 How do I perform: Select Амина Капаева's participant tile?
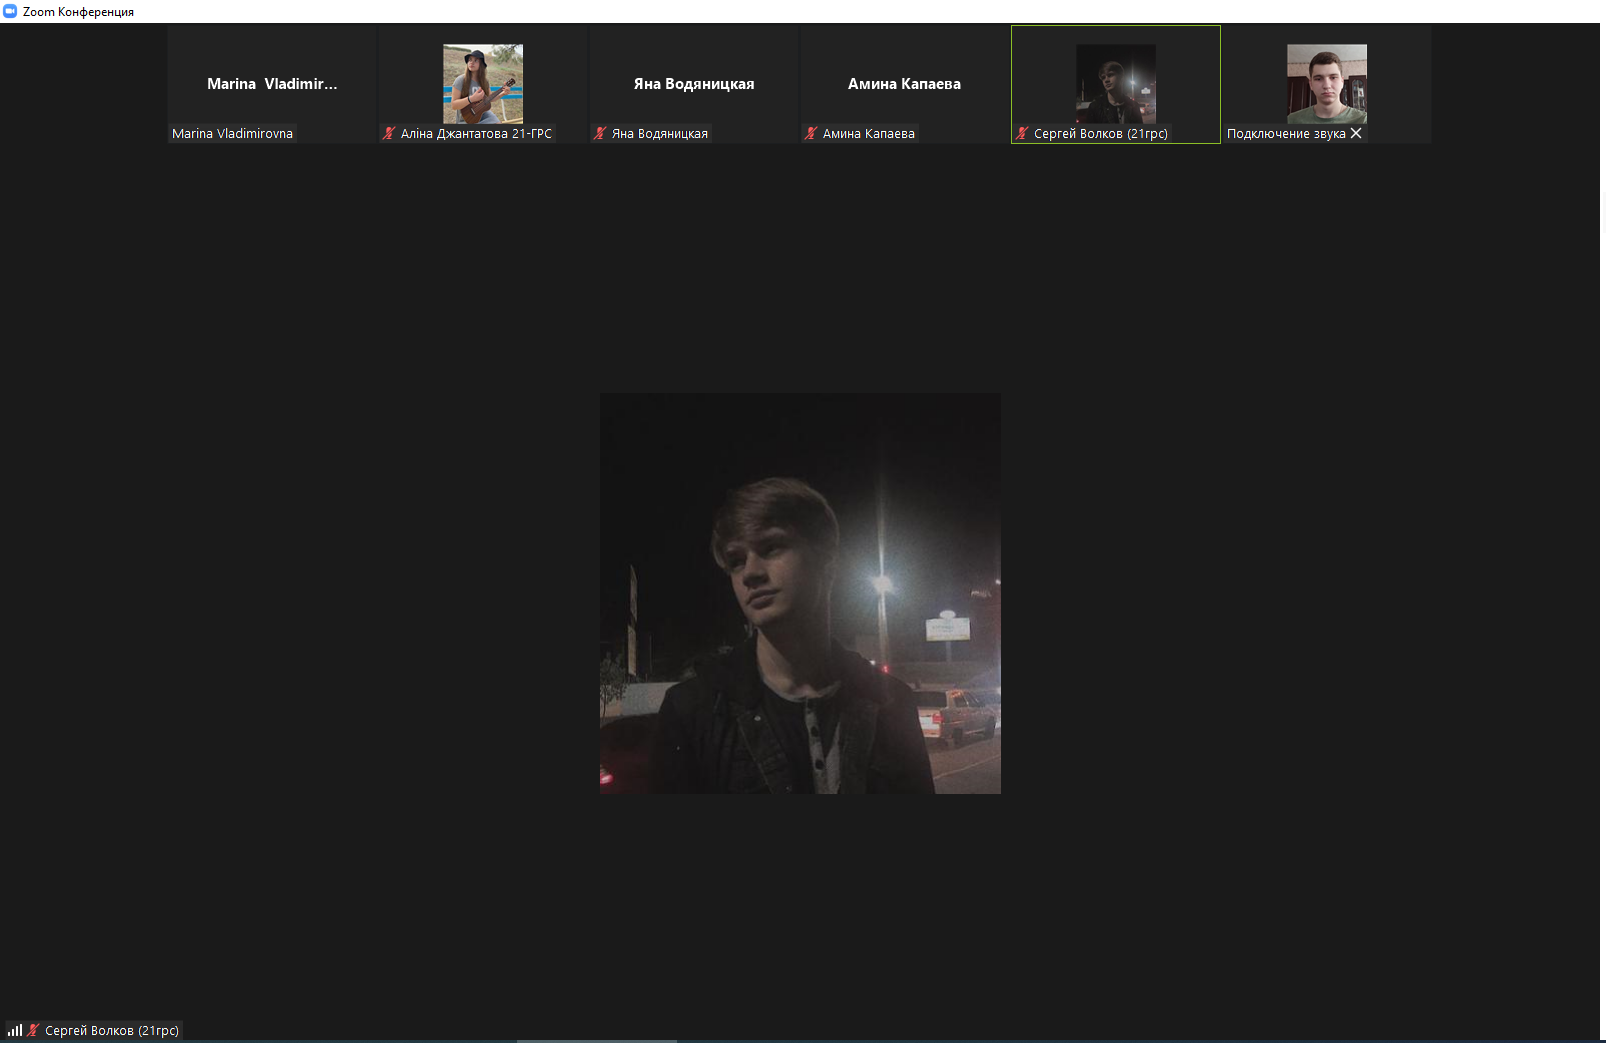pos(905,84)
